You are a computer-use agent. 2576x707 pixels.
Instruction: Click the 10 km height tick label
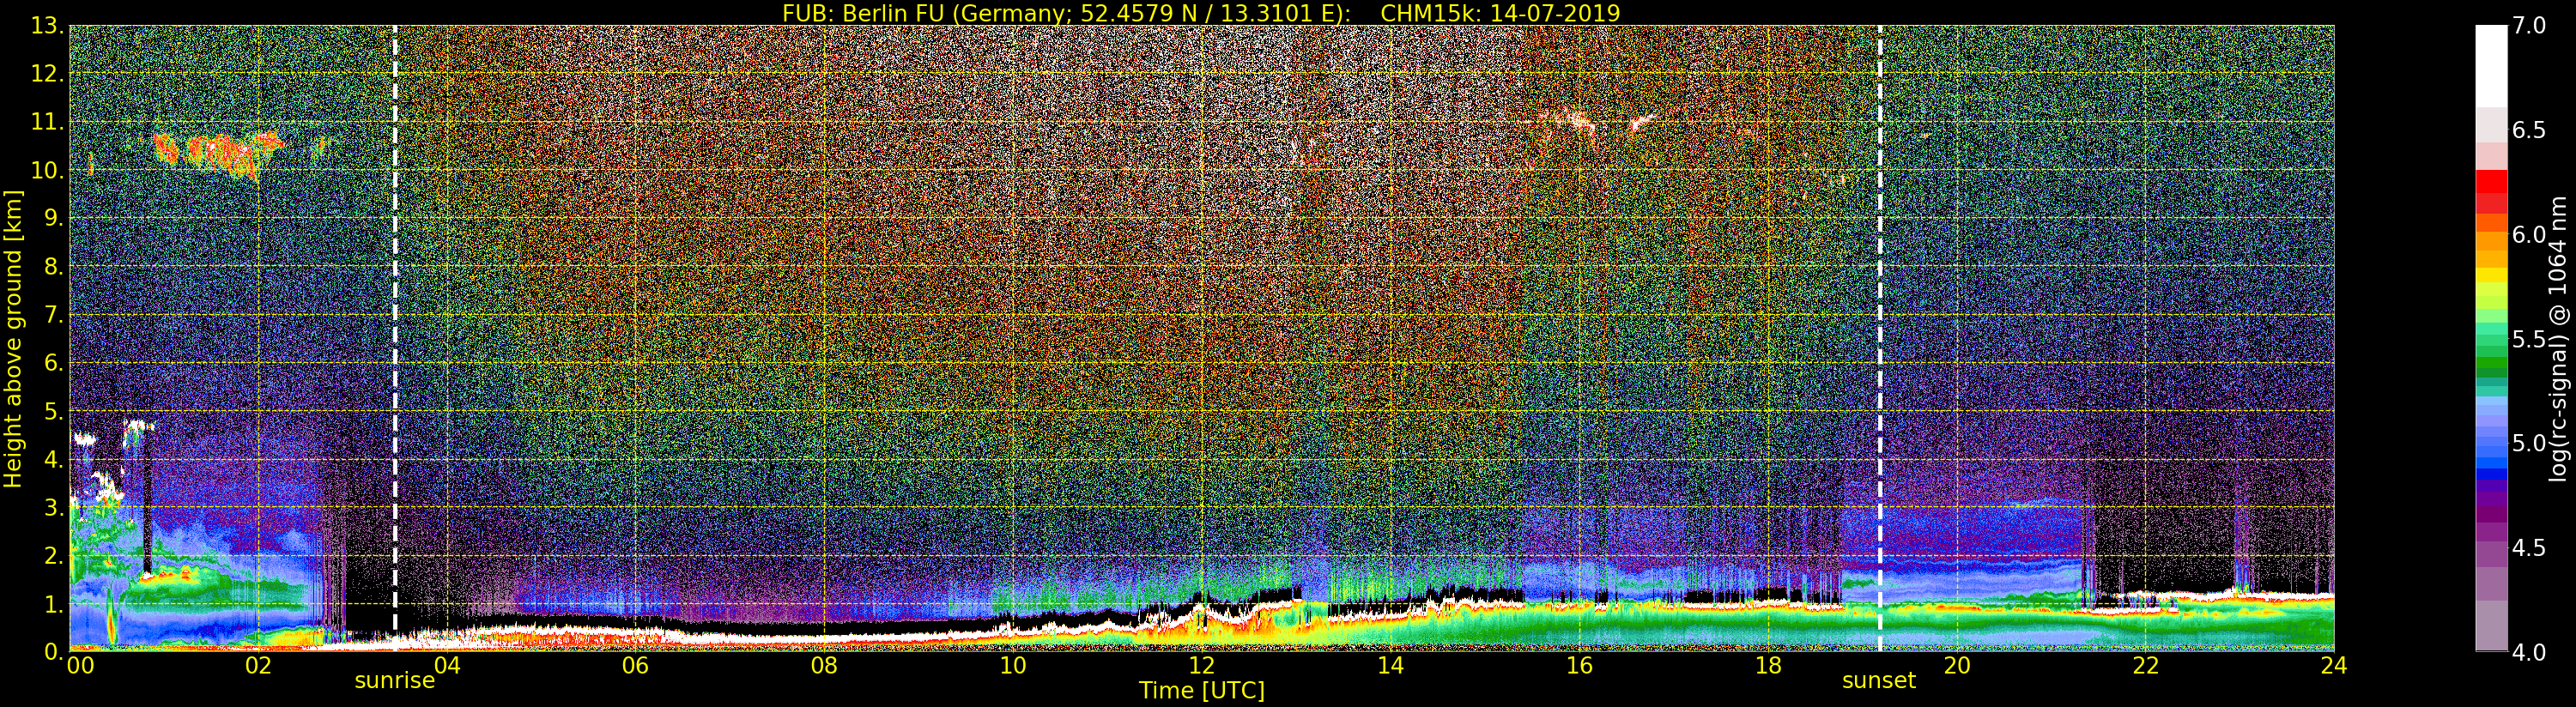coord(47,170)
